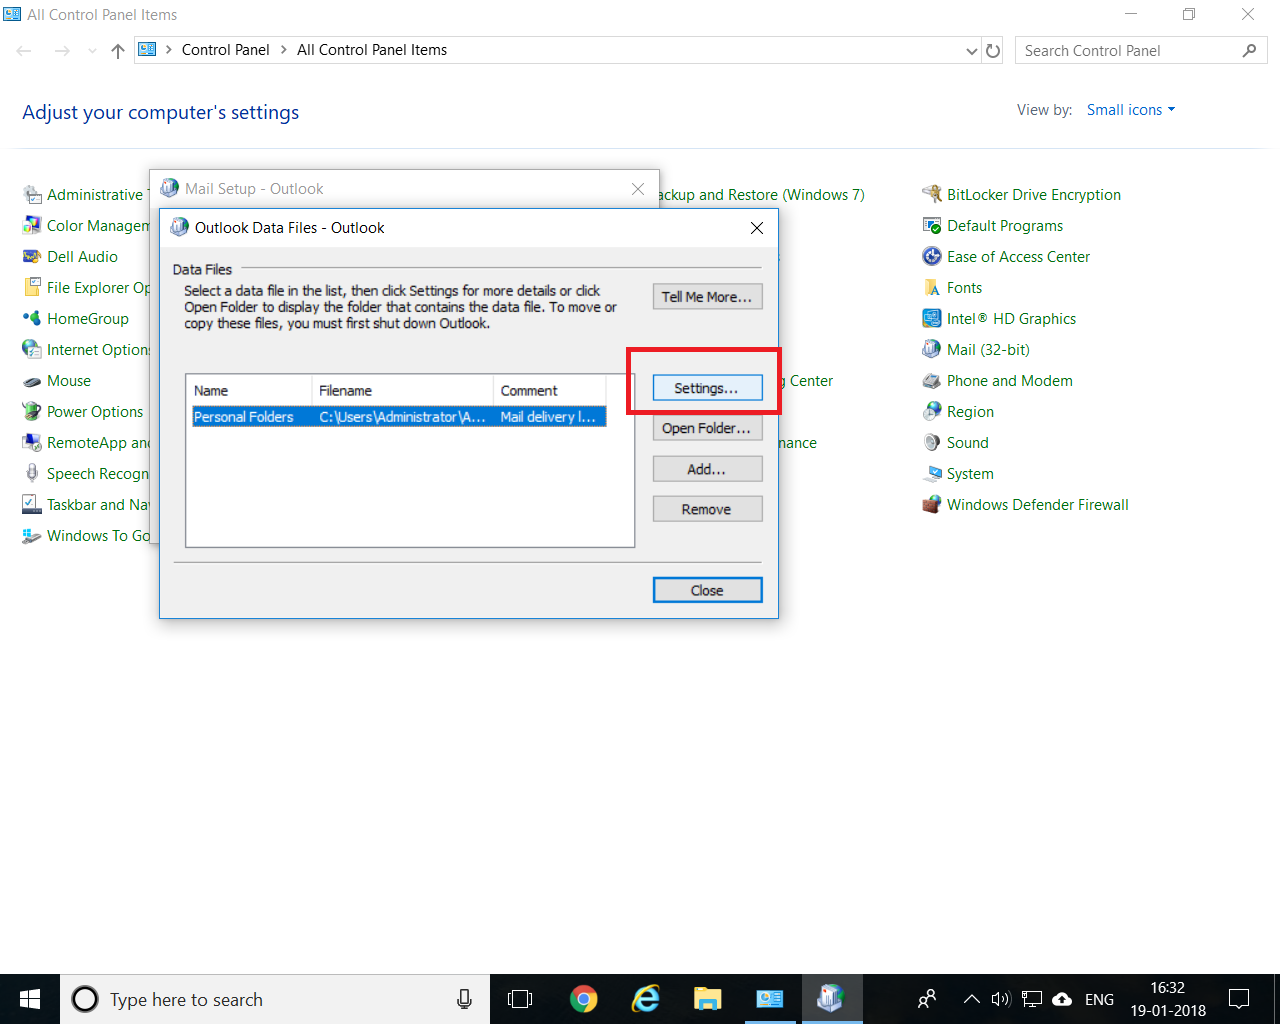The image size is (1280, 1024).
Task: Click the Mail (32-bit) icon
Action: (x=932, y=349)
